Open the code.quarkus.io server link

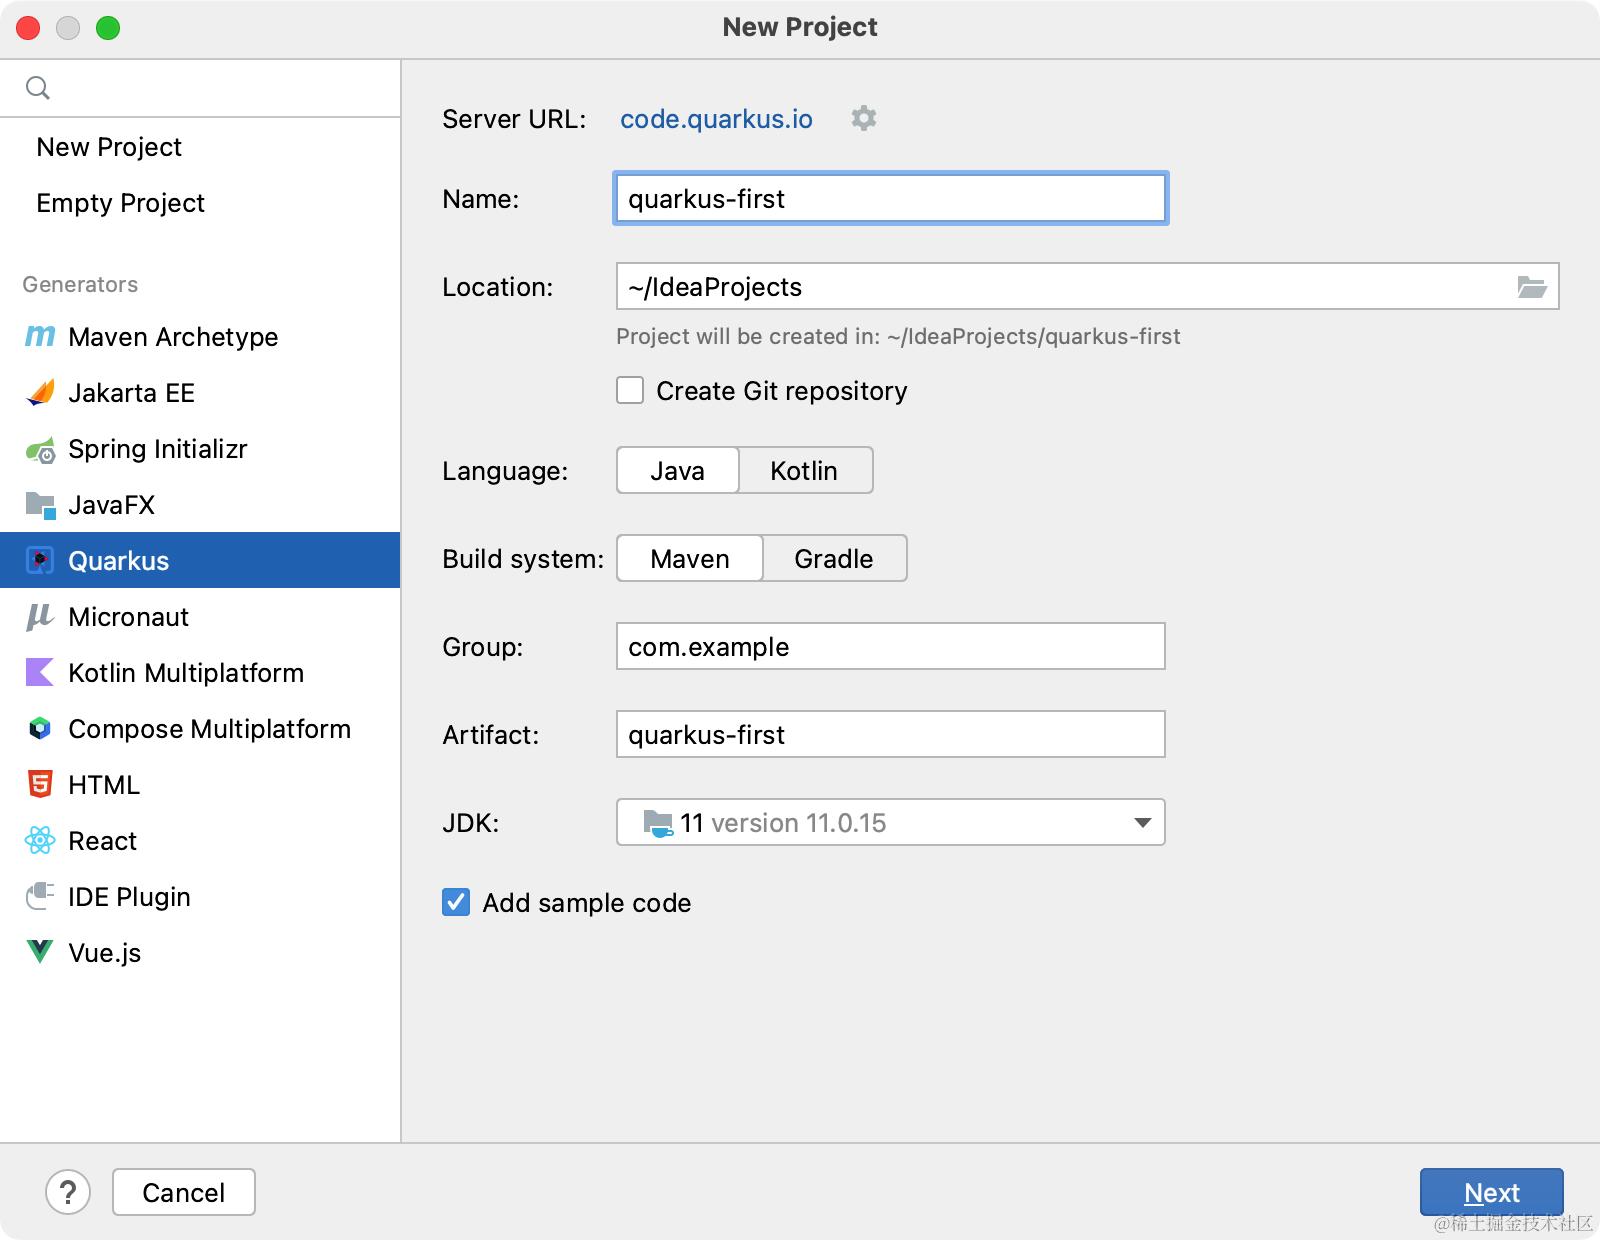(x=716, y=119)
